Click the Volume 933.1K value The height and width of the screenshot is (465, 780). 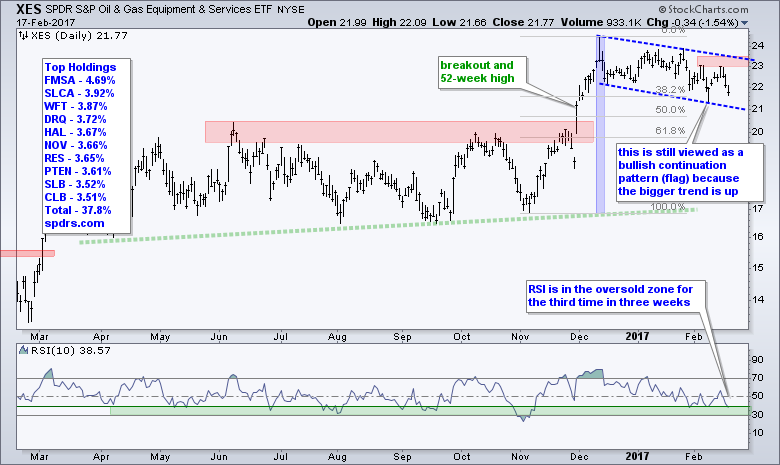click(x=602, y=22)
